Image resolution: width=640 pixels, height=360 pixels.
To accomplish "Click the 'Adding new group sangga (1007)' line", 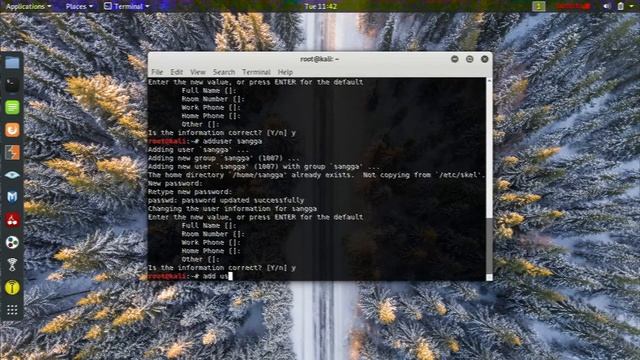I will 223,158.
